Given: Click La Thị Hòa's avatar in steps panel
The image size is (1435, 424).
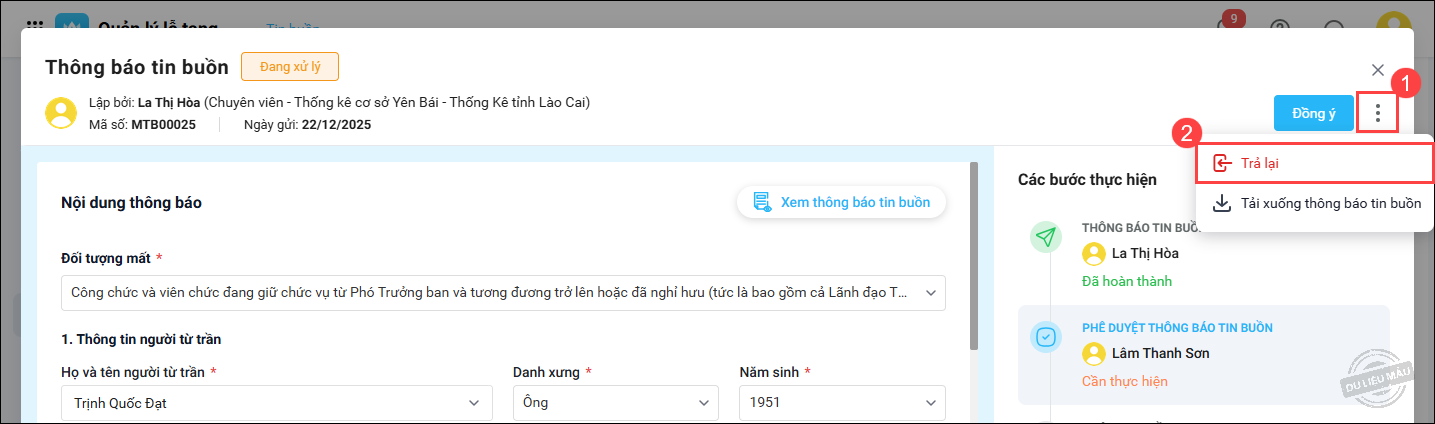Looking at the screenshot, I should [x=1094, y=253].
